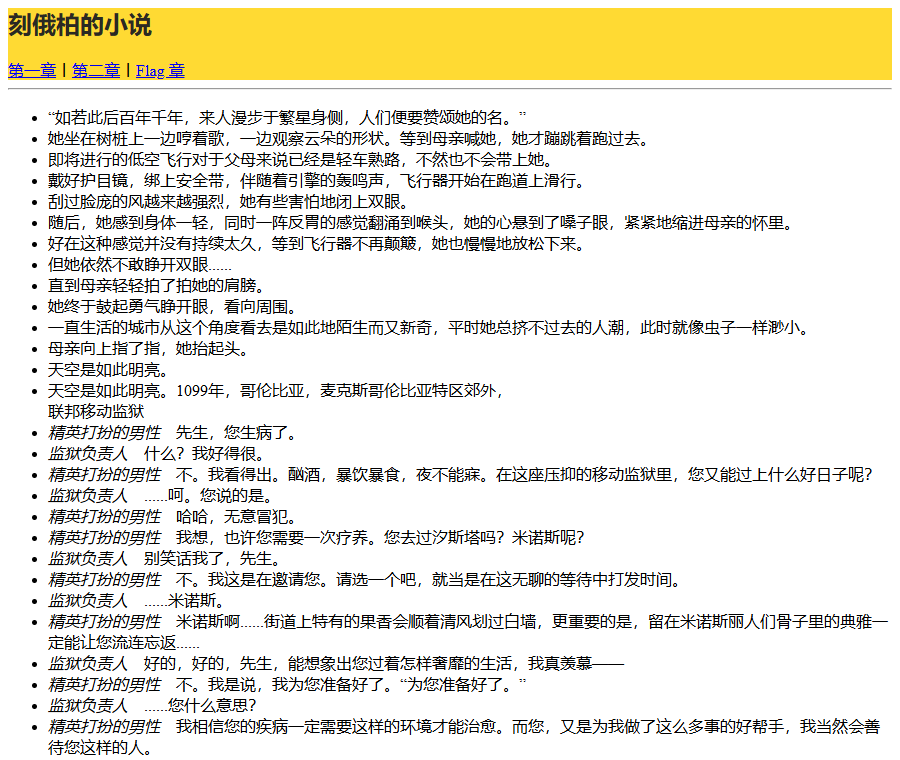The image size is (900, 760).
Task: Click the line 什么？我好得很
Action: point(156,454)
